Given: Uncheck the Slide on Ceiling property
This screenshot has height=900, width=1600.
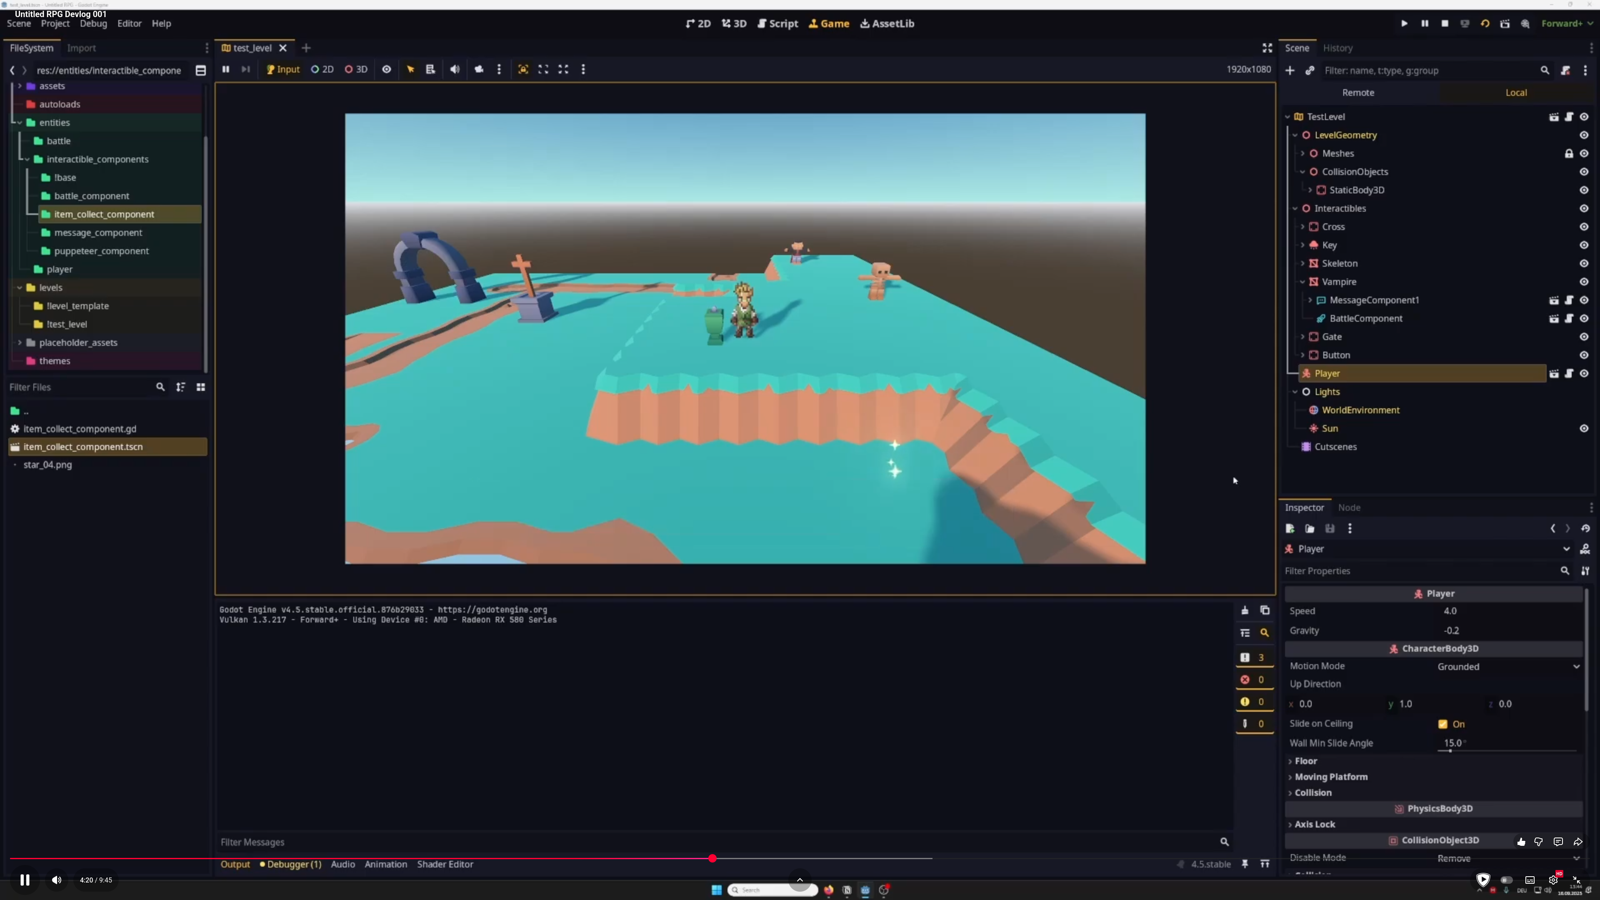Looking at the screenshot, I should [1443, 723].
